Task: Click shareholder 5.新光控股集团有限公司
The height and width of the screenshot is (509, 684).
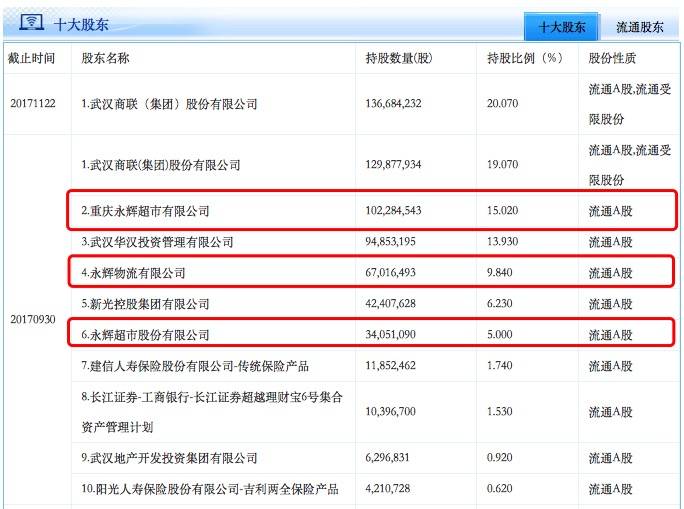Action: (145, 304)
